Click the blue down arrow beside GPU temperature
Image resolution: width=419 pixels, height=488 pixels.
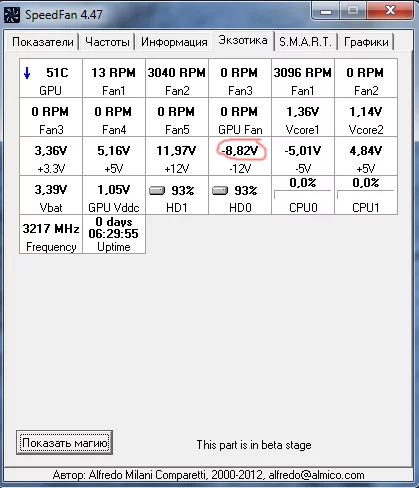pos(27,73)
